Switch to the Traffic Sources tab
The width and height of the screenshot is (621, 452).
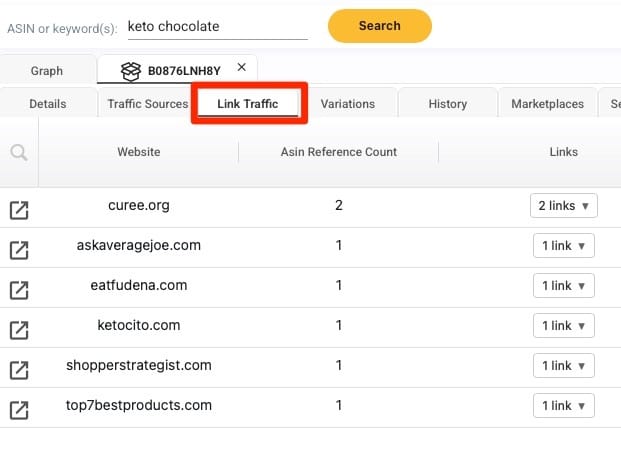tap(147, 104)
